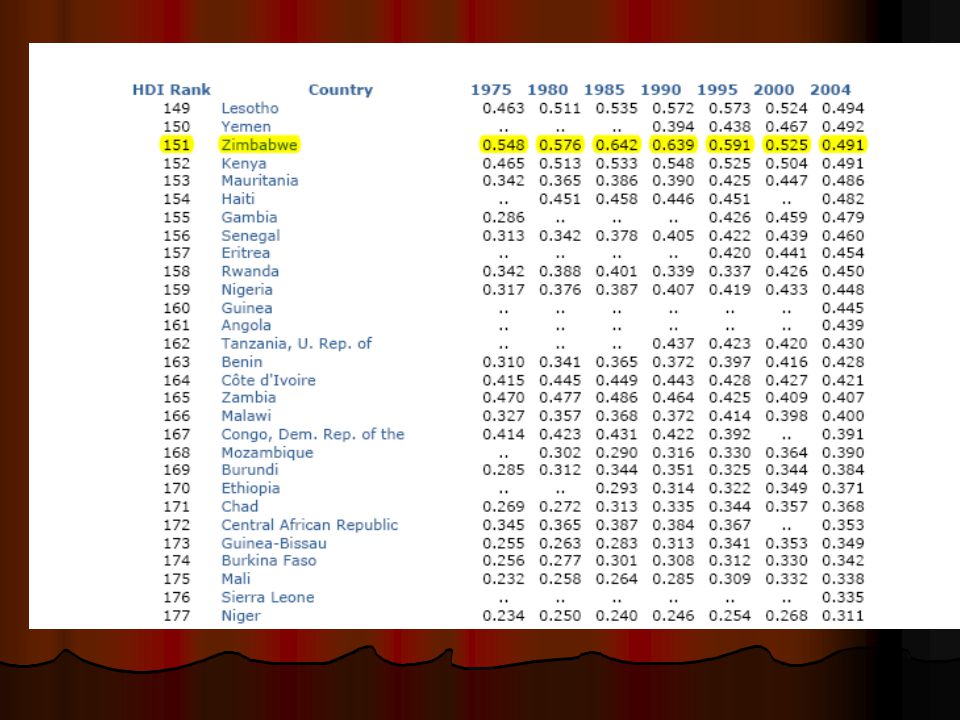This screenshot has width=960, height=720.
Task: Click rank number 149
Action: [176, 108]
